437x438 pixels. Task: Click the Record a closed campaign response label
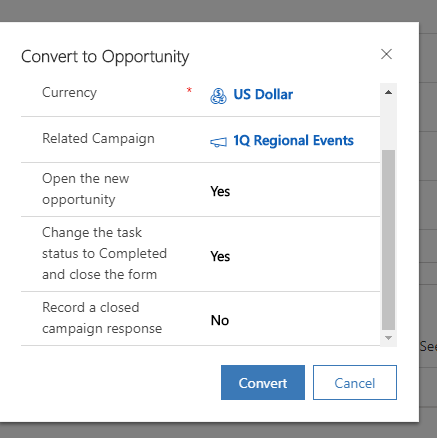coord(102,318)
